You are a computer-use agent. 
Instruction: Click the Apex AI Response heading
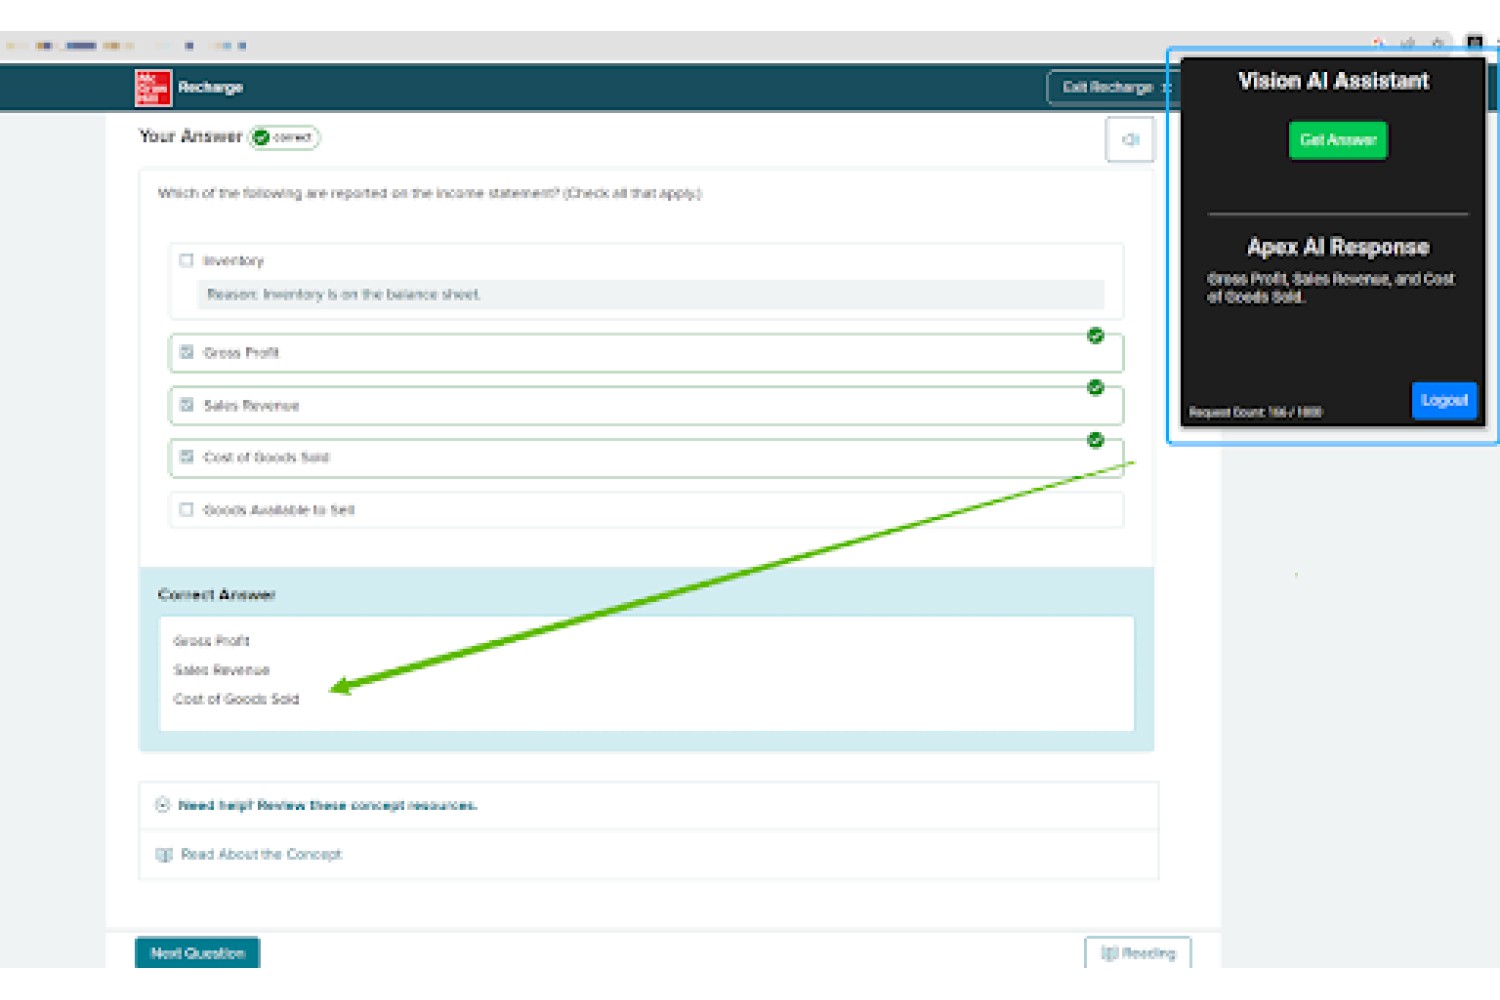1338,247
